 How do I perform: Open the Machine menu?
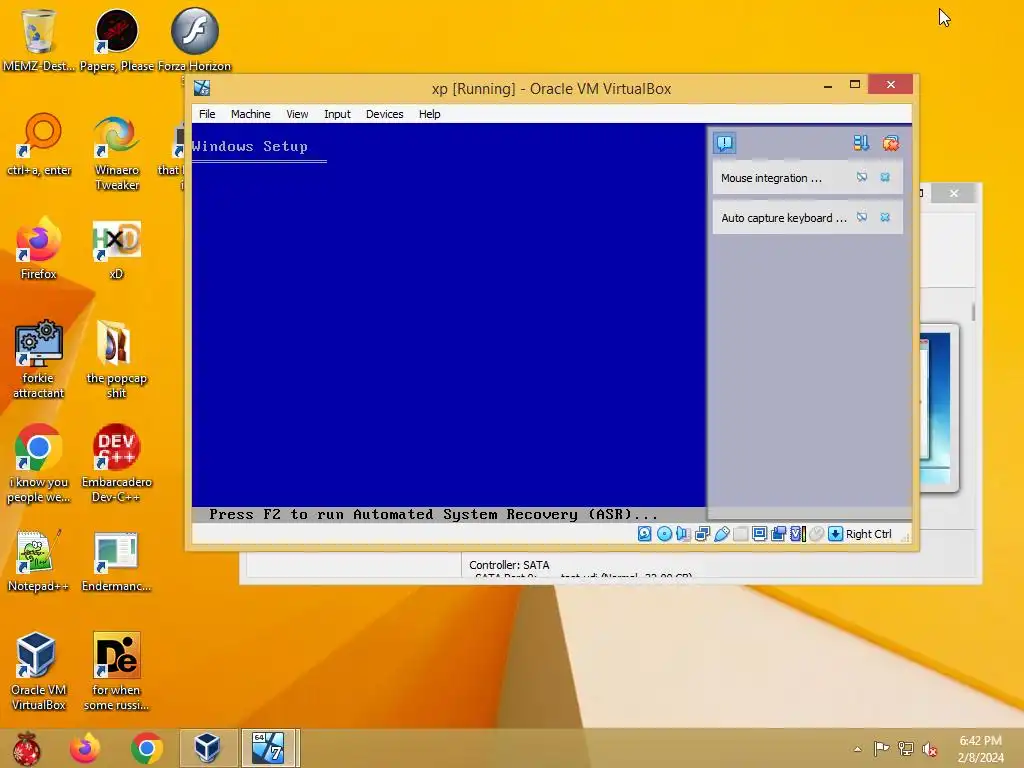250,114
